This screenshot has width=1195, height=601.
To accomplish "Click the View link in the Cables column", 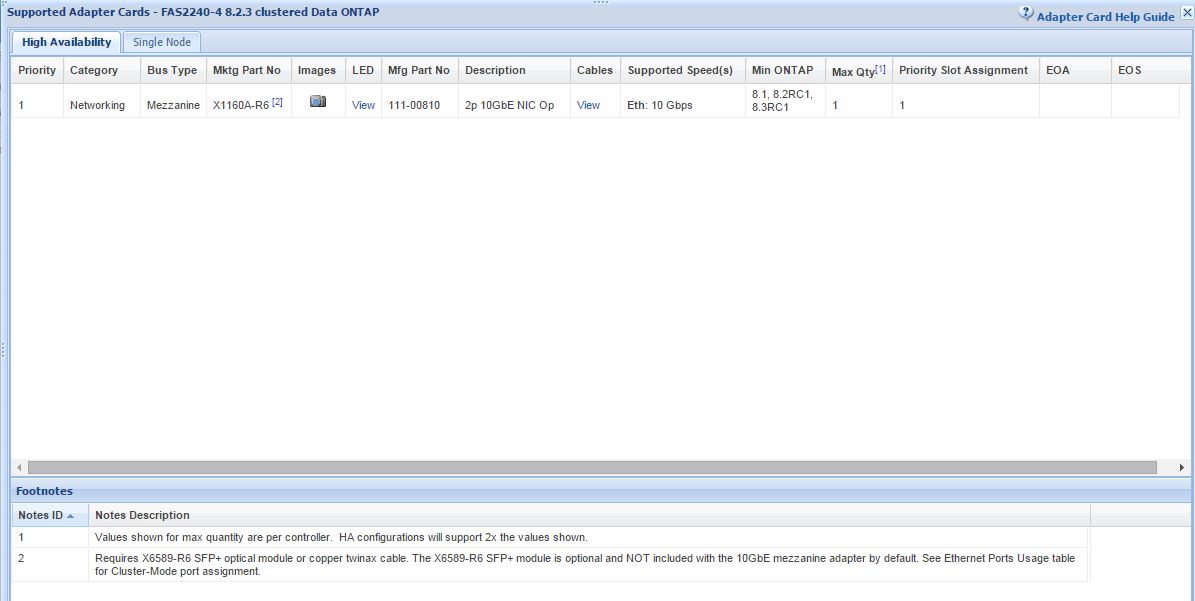I will [x=588, y=105].
